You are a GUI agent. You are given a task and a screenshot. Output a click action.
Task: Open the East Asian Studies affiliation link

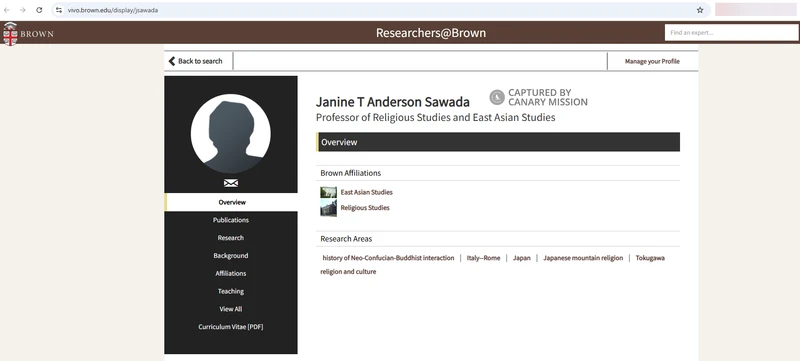[x=366, y=192]
